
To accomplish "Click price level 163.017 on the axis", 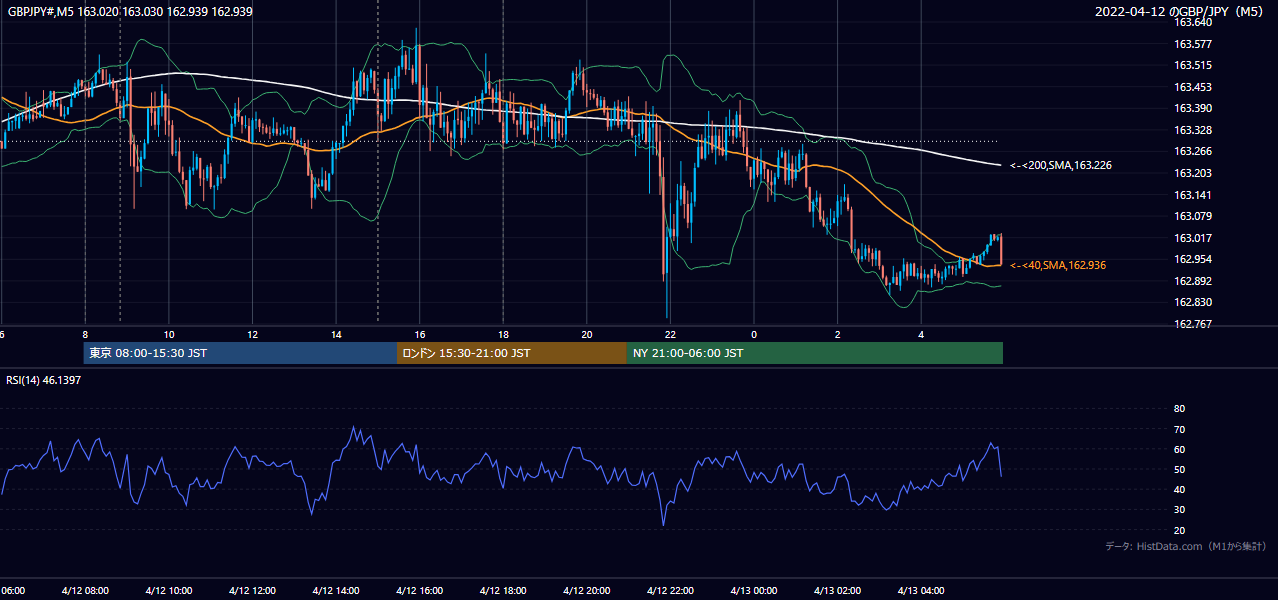I will [x=1192, y=238].
